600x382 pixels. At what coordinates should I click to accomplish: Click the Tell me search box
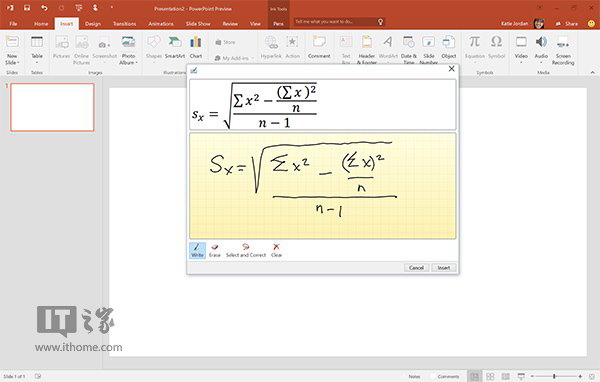(x=339, y=22)
